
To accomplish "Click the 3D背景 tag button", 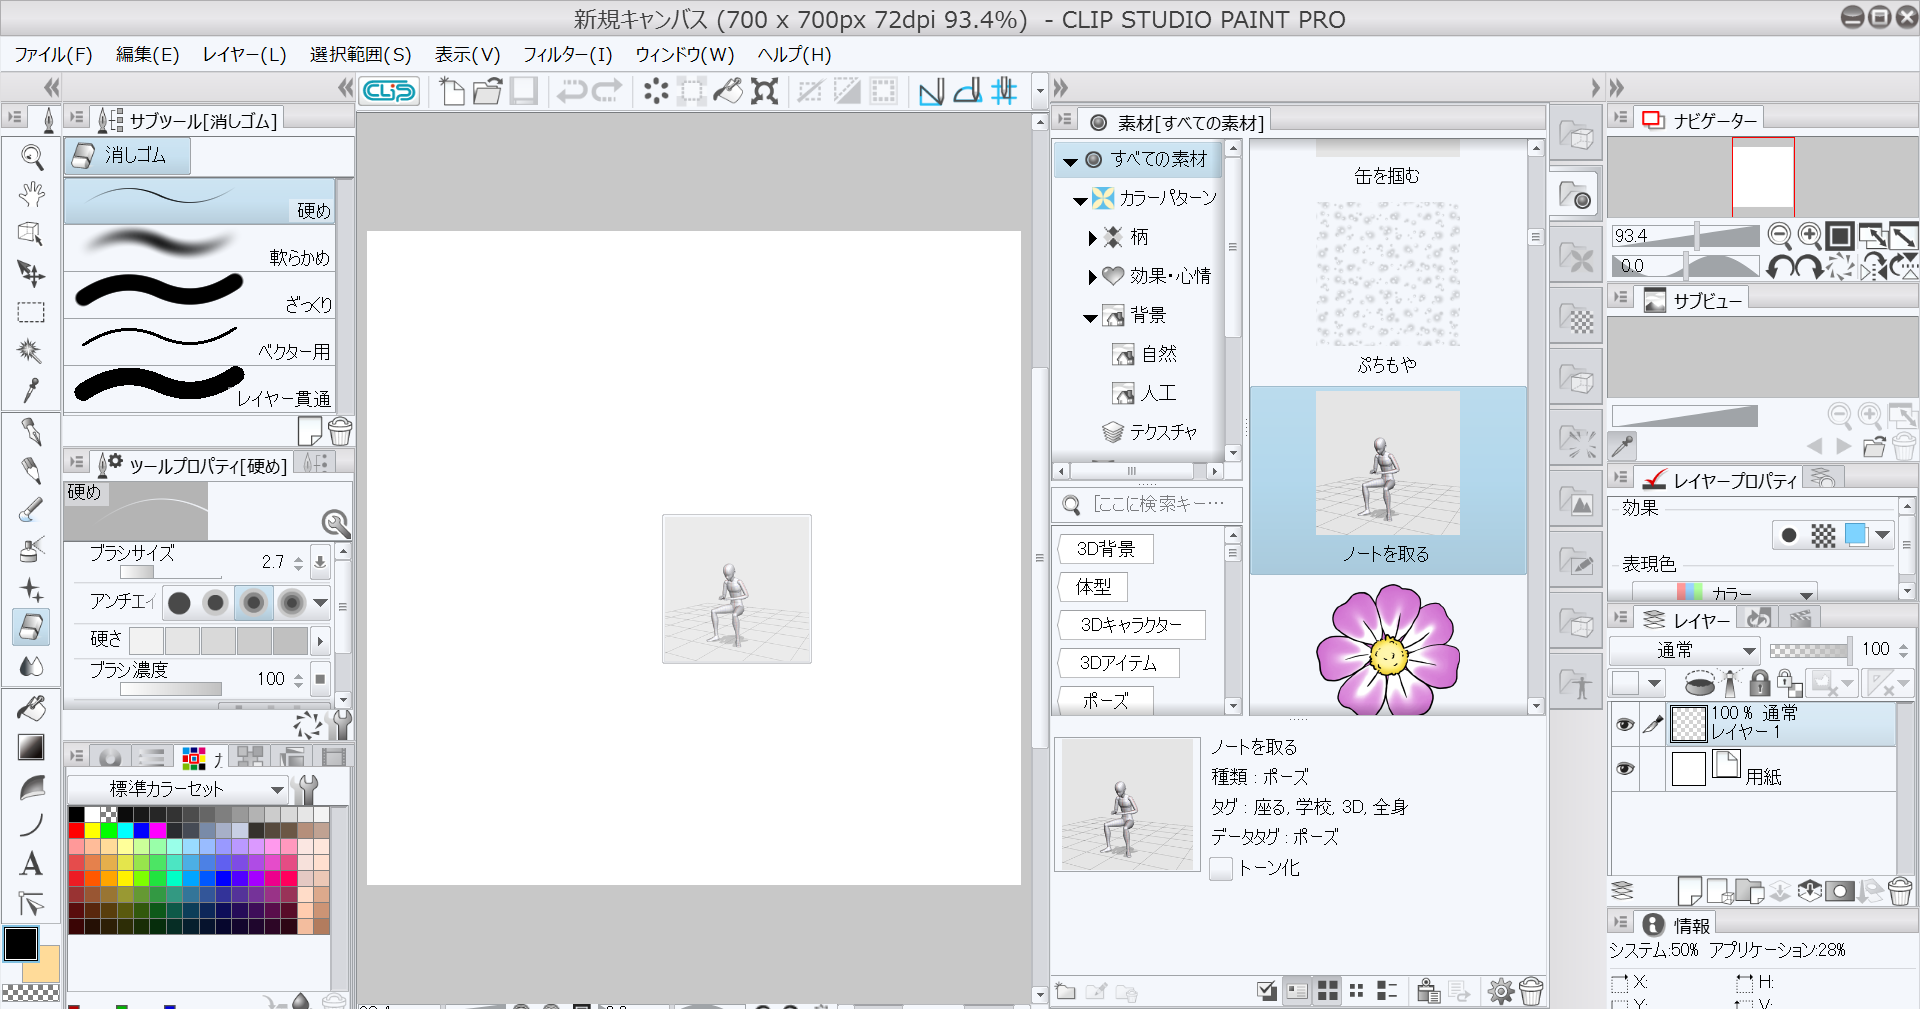I will coord(1105,549).
